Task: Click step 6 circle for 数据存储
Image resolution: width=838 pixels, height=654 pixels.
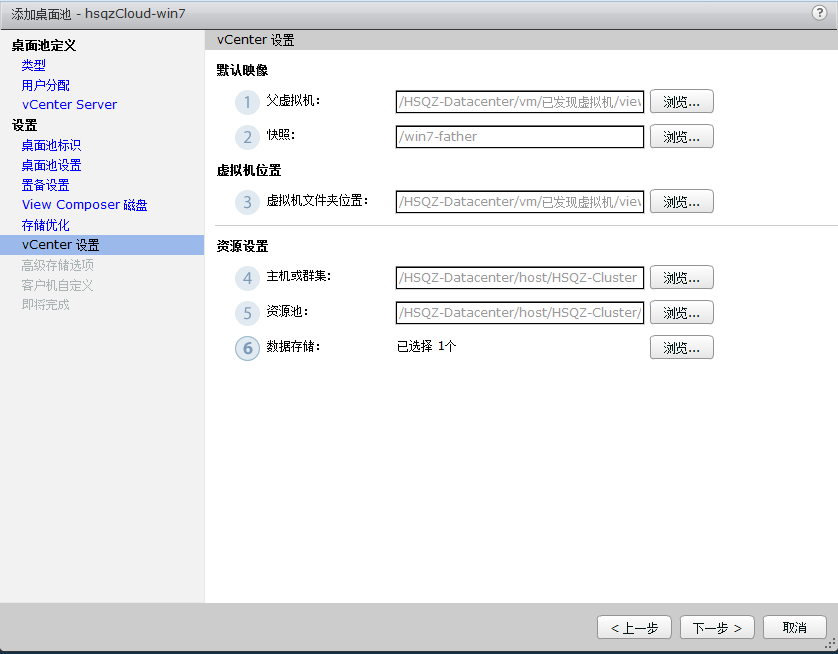Action: tap(247, 348)
